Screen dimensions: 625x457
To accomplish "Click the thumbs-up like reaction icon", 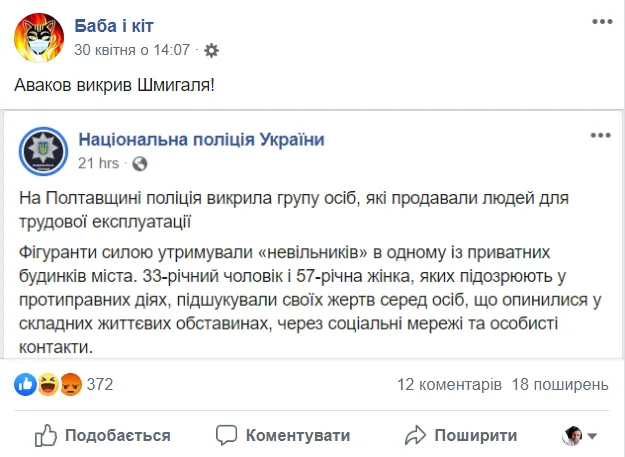I will [25, 384].
